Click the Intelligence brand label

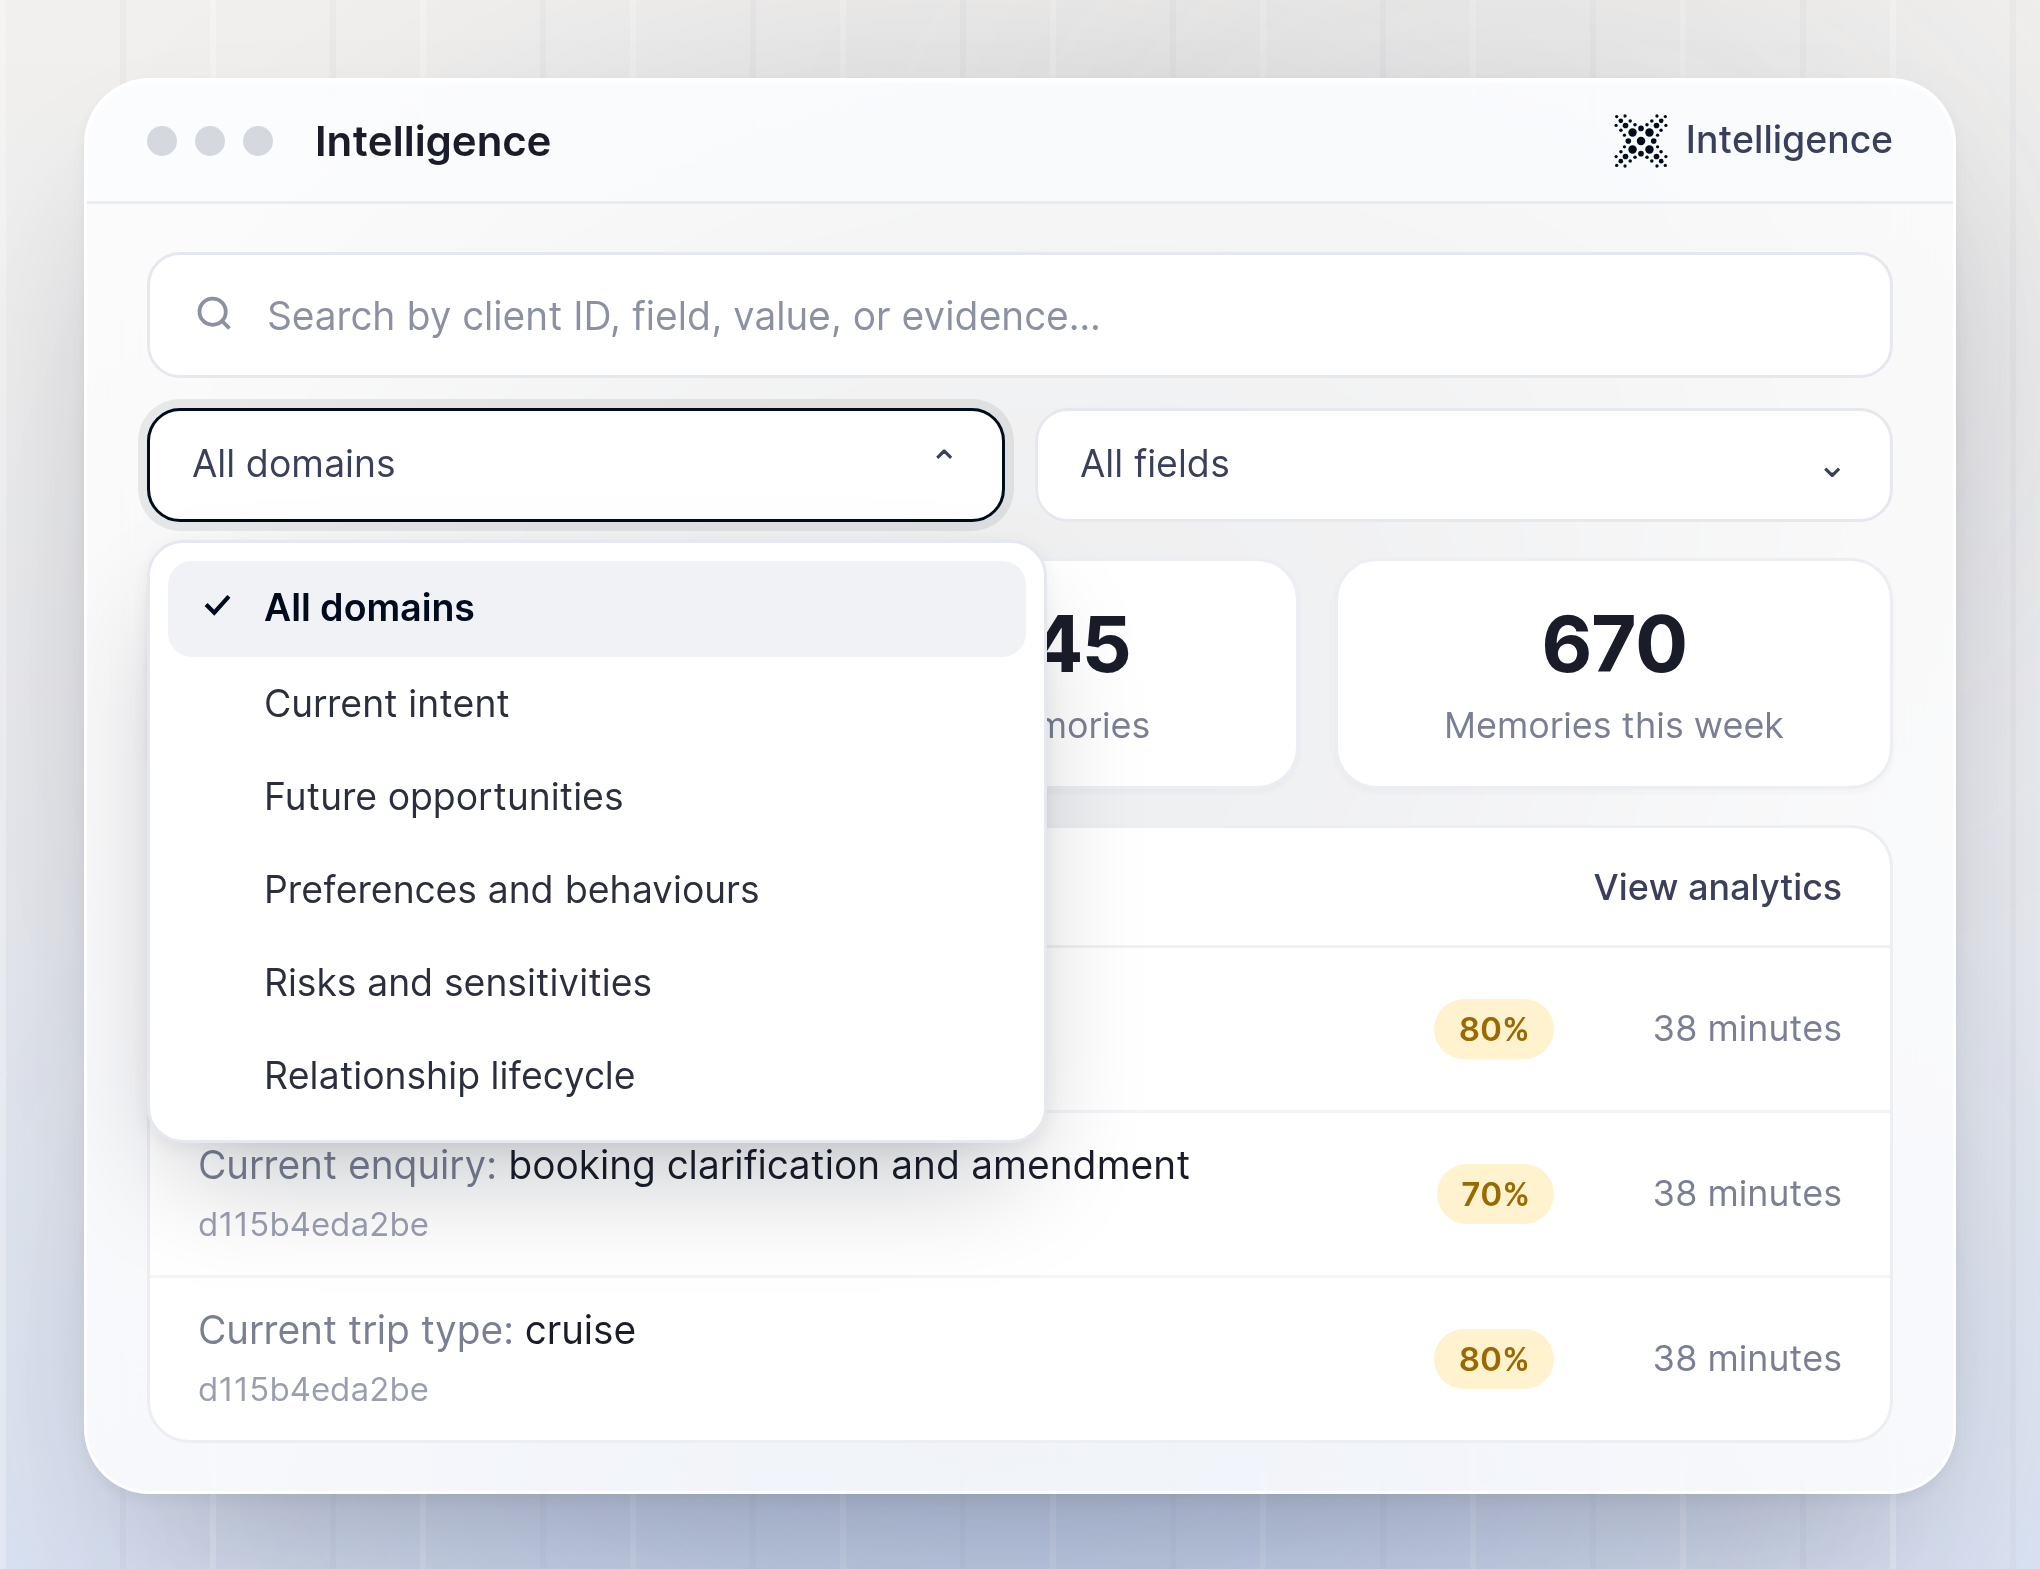[1788, 140]
